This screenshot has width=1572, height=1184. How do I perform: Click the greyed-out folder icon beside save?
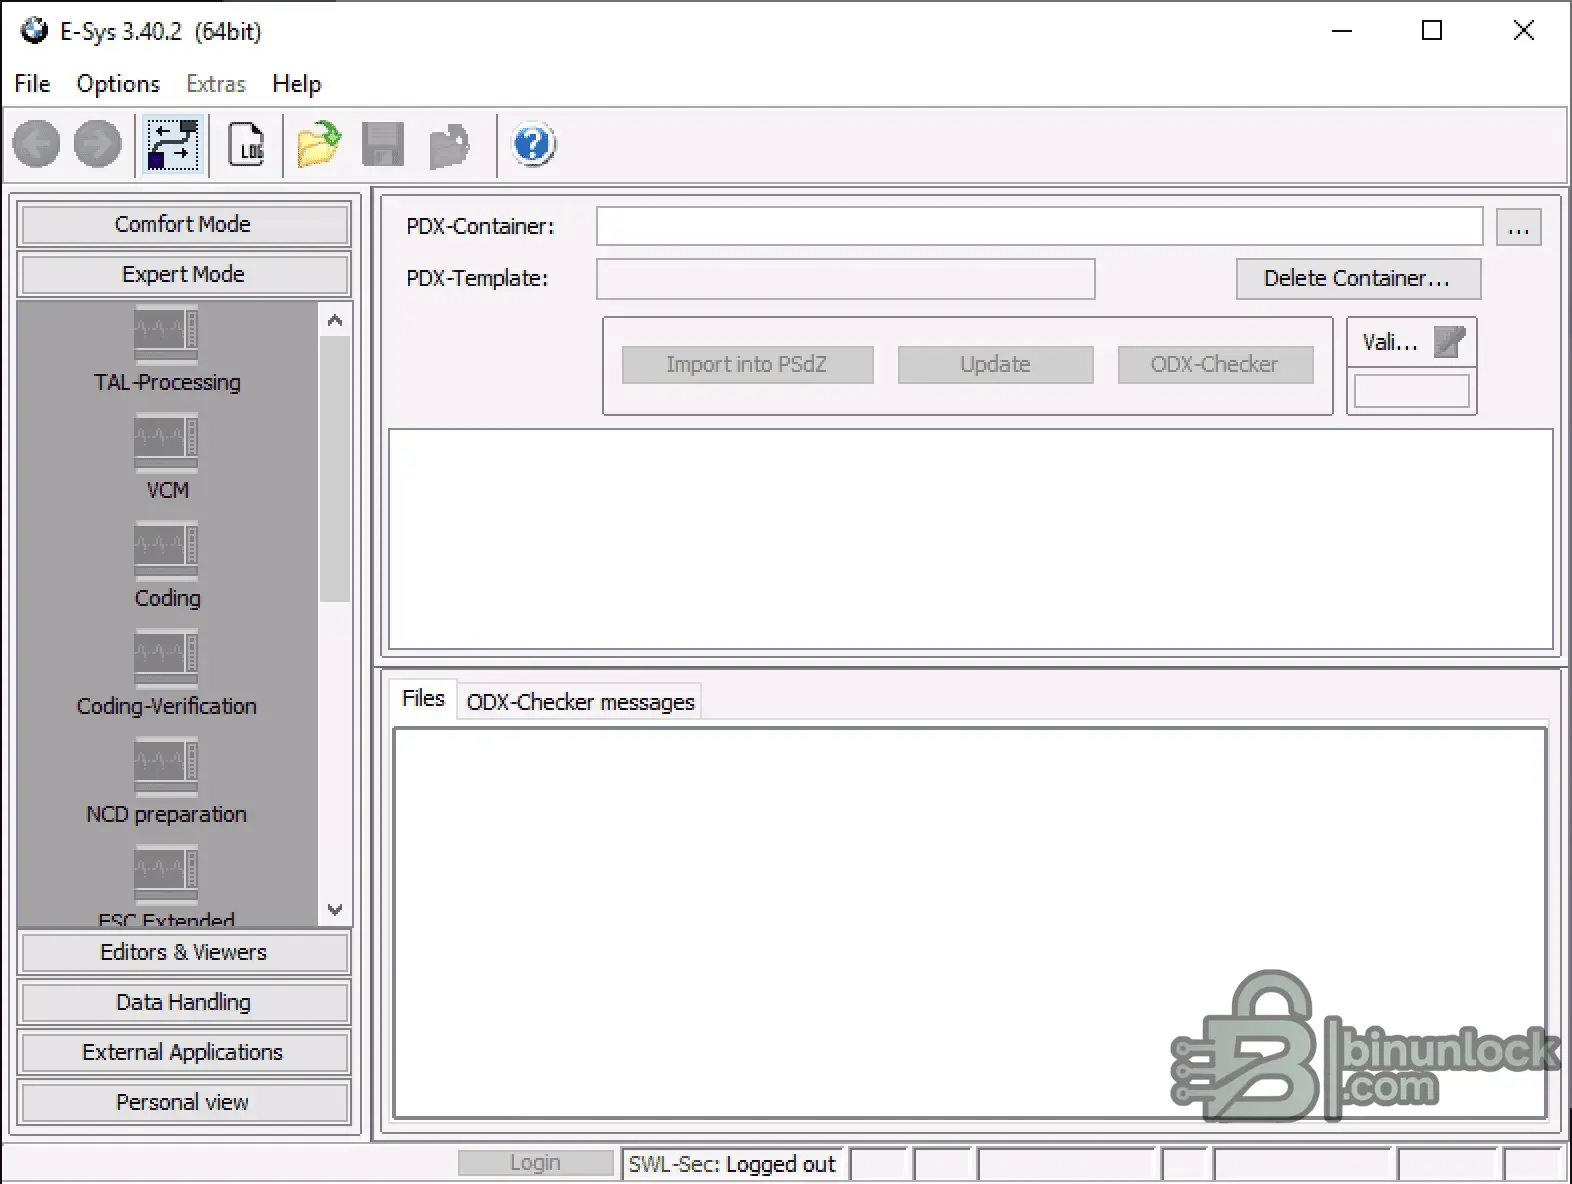coord(449,146)
